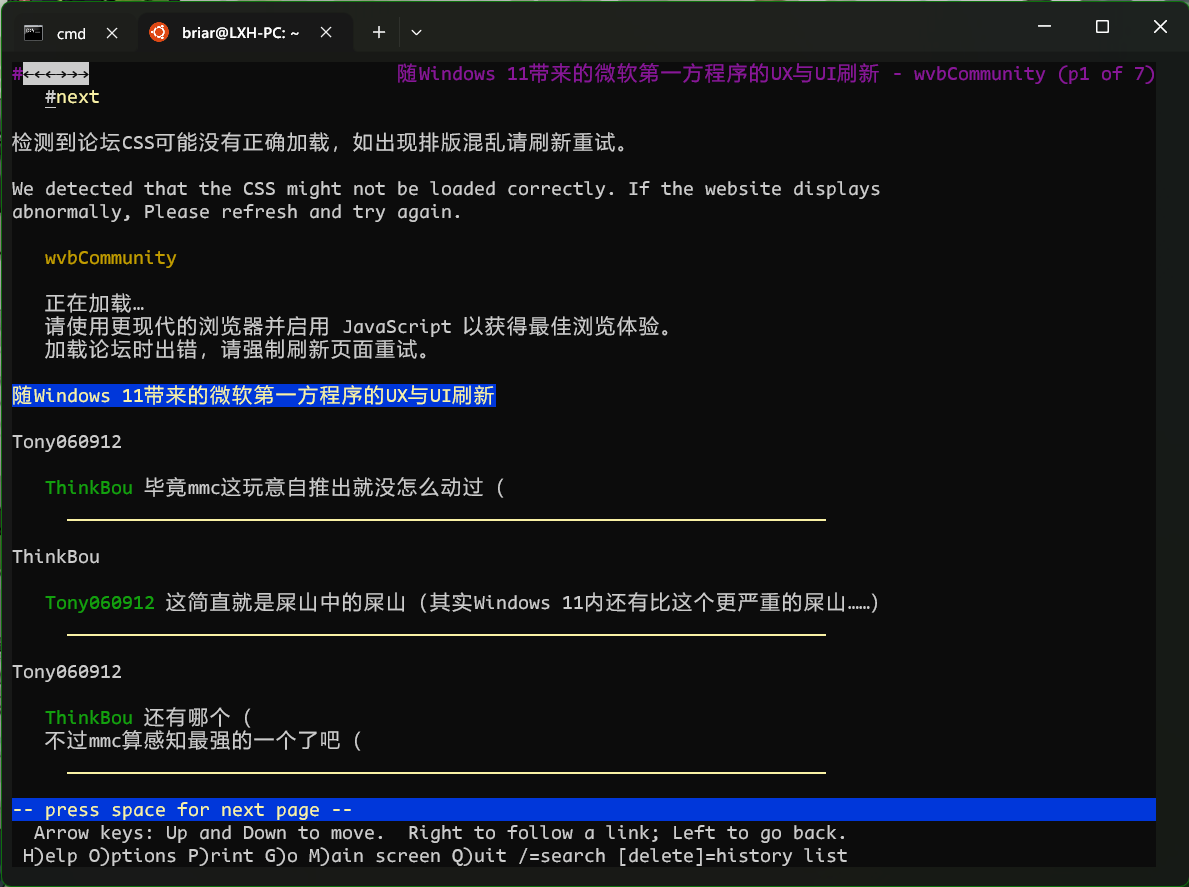Click the Arrow keys help line
Screen dimensions: 1189x887
tap(440, 832)
